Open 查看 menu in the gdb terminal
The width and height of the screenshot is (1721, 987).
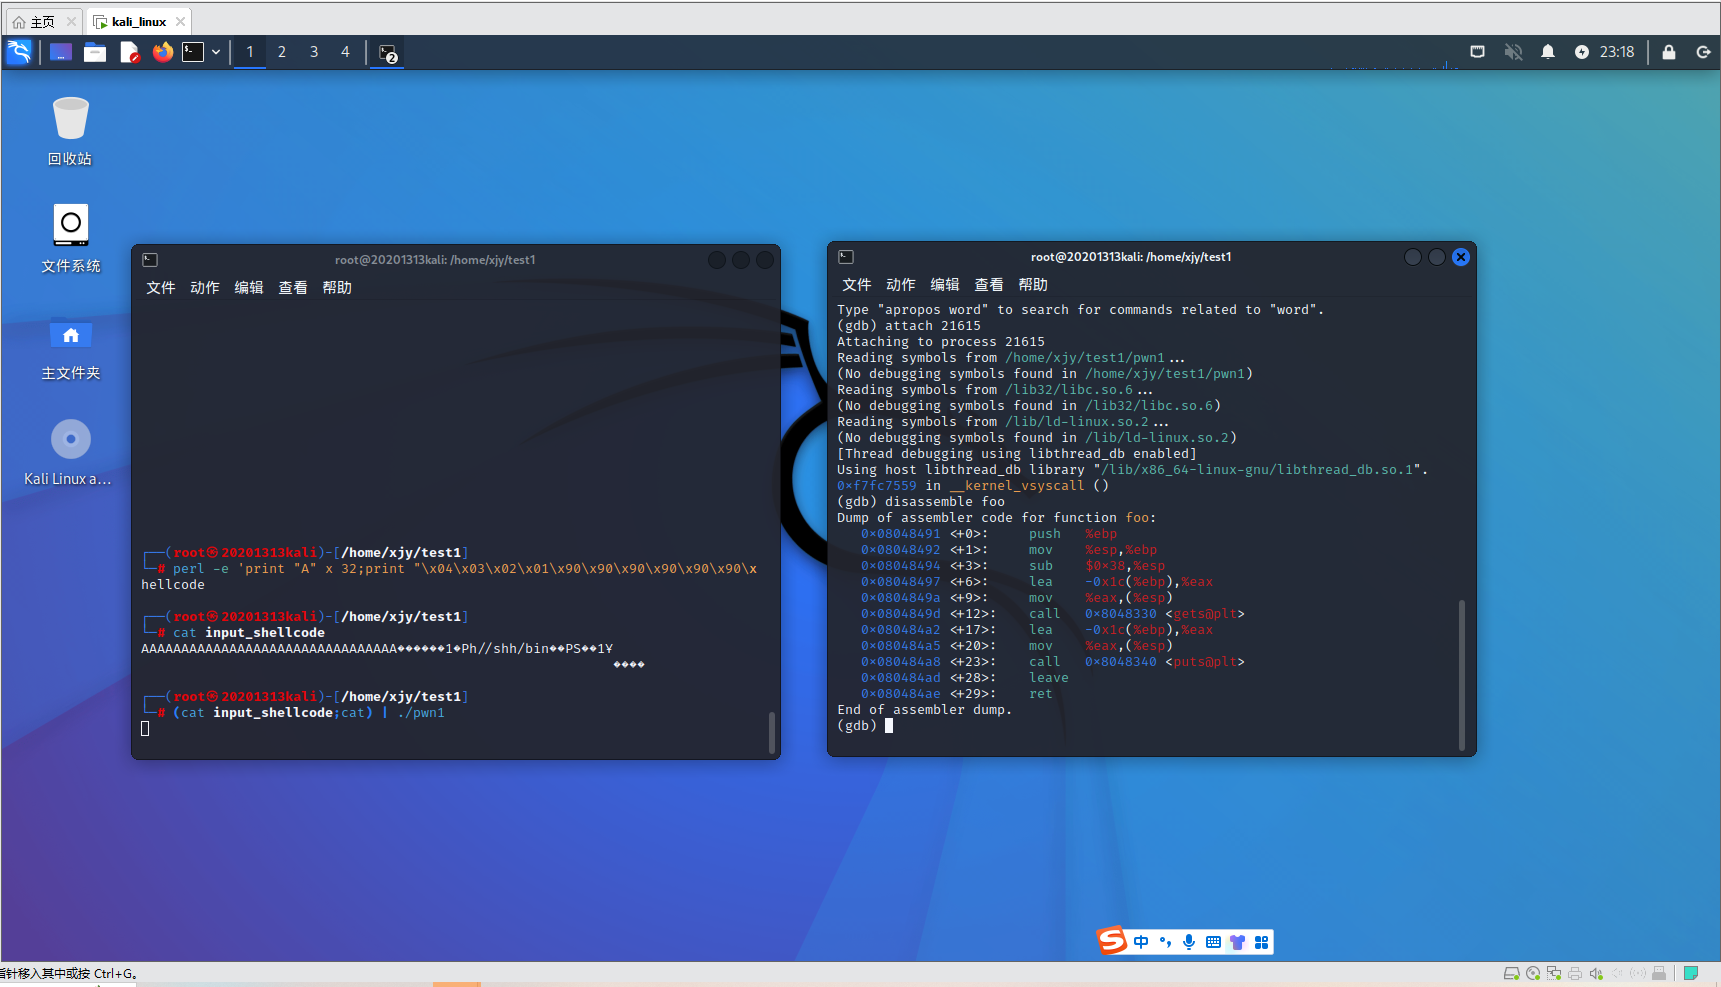tap(989, 285)
